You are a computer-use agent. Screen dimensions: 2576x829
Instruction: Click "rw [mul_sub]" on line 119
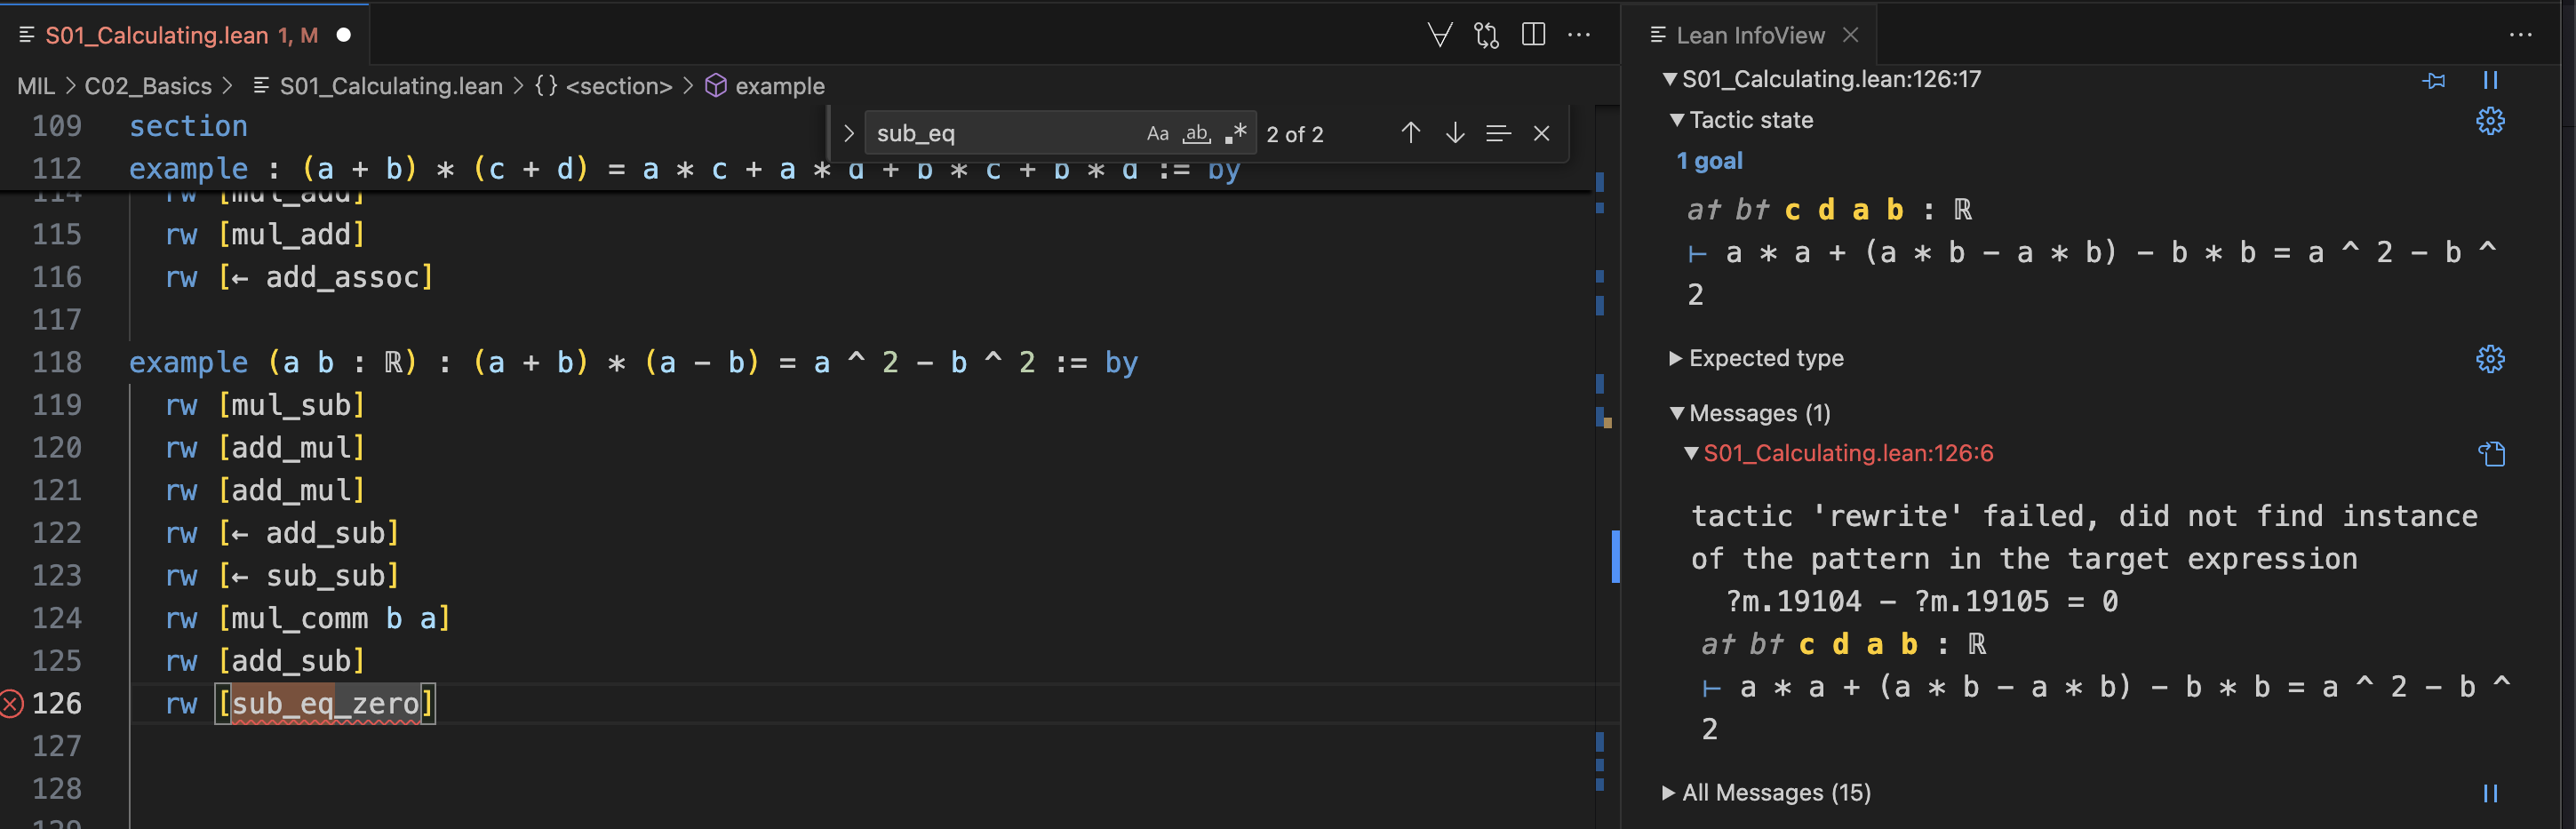265,405
